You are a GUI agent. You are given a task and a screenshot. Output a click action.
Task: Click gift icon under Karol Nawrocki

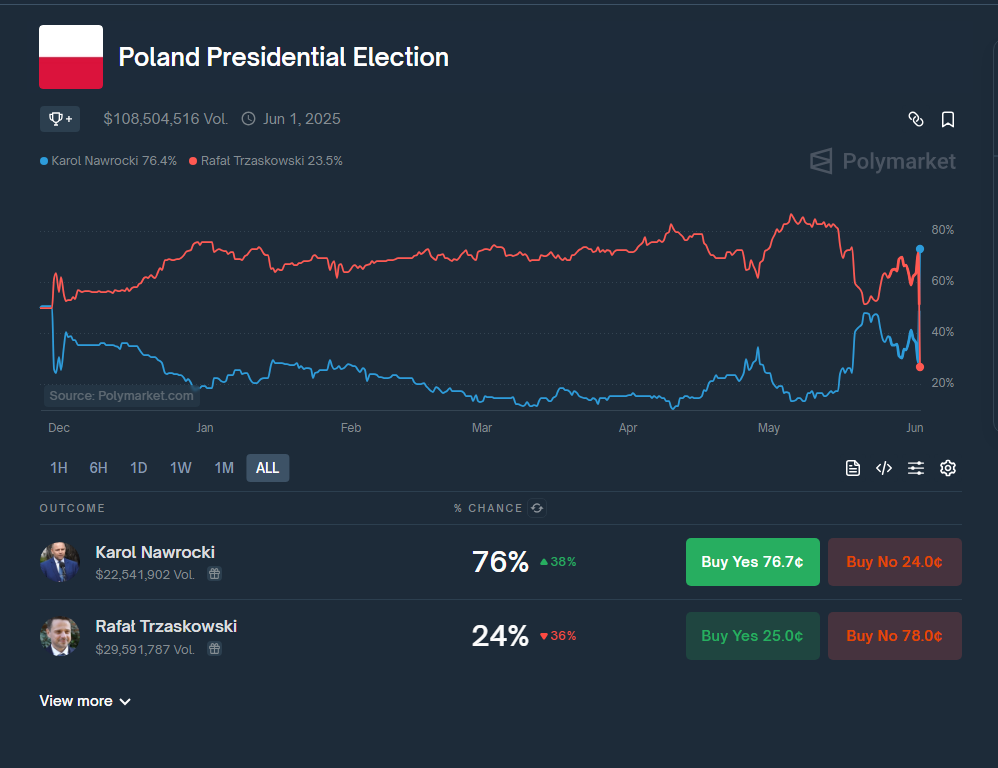pyautogui.click(x=215, y=574)
